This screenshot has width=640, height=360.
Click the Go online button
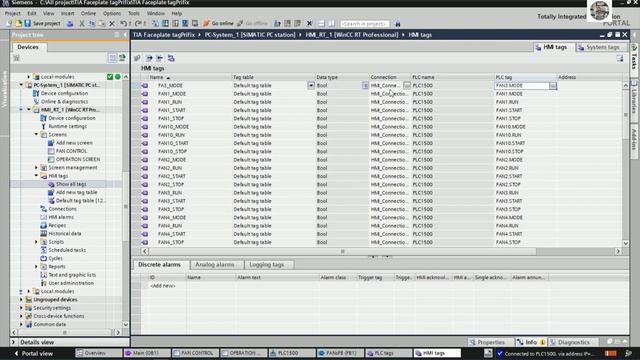click(218, 23)
